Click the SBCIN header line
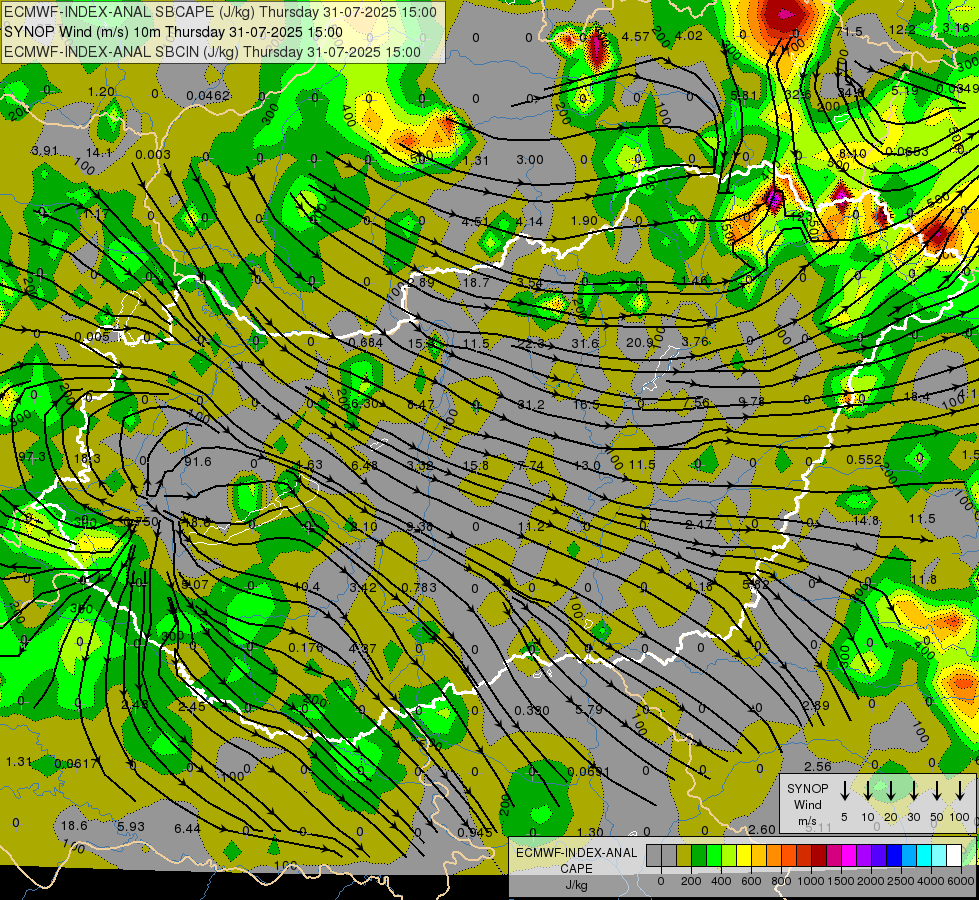Screen dimensions: 979x900 point(212,52)
